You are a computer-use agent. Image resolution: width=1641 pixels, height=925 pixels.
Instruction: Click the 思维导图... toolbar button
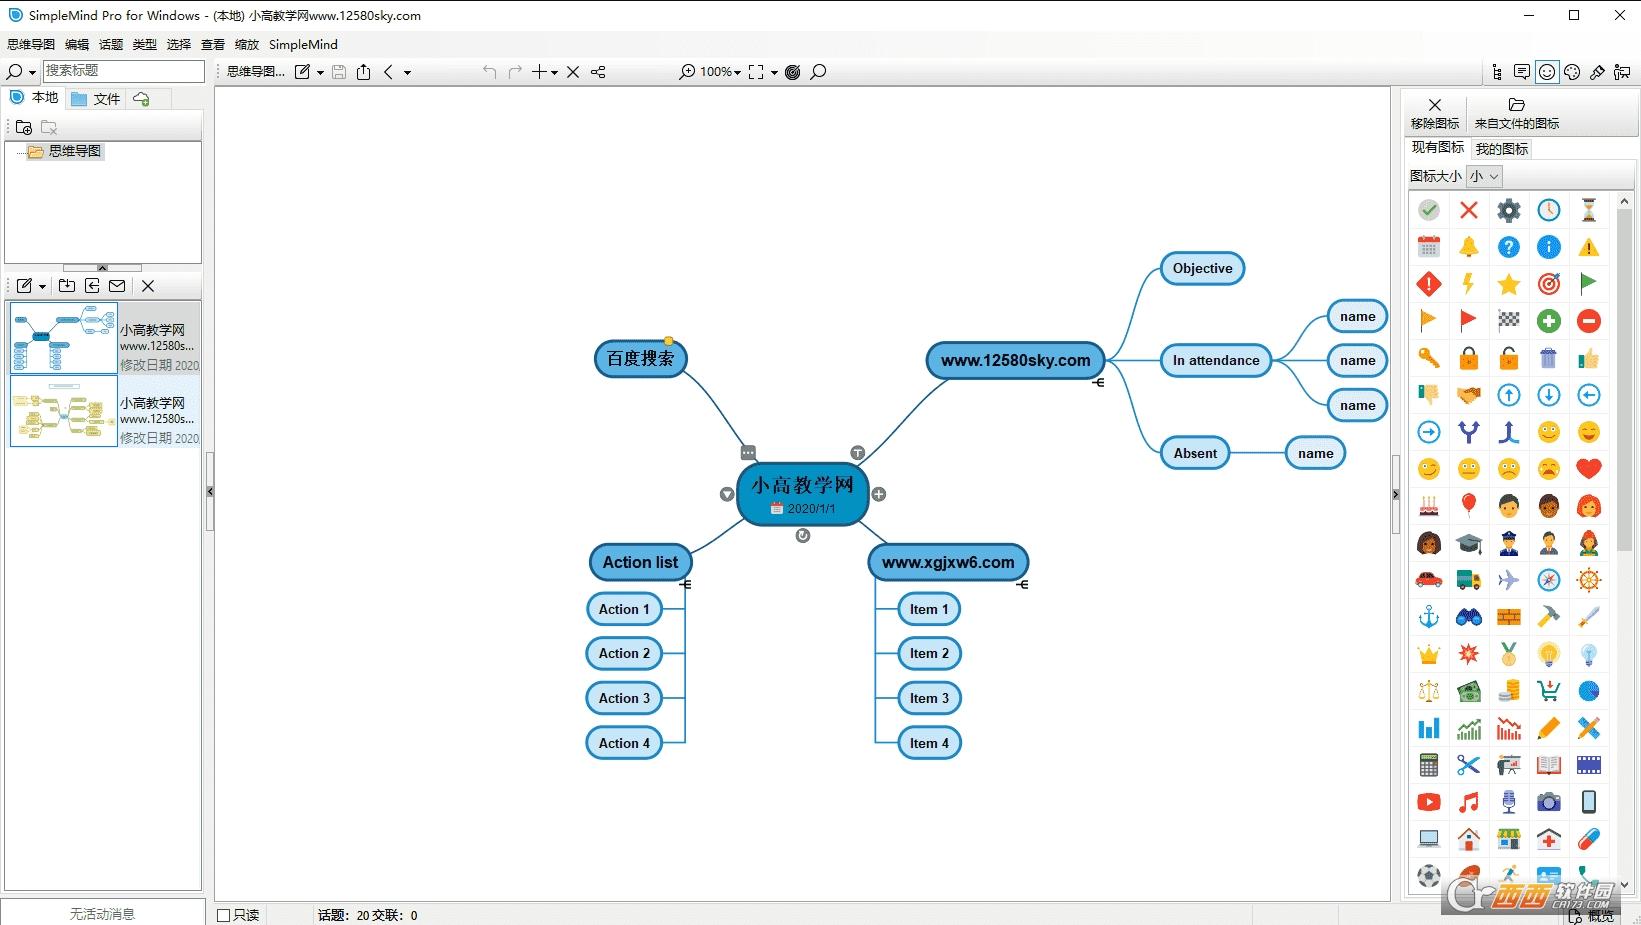pyautogui.click(x=256, y=72)
